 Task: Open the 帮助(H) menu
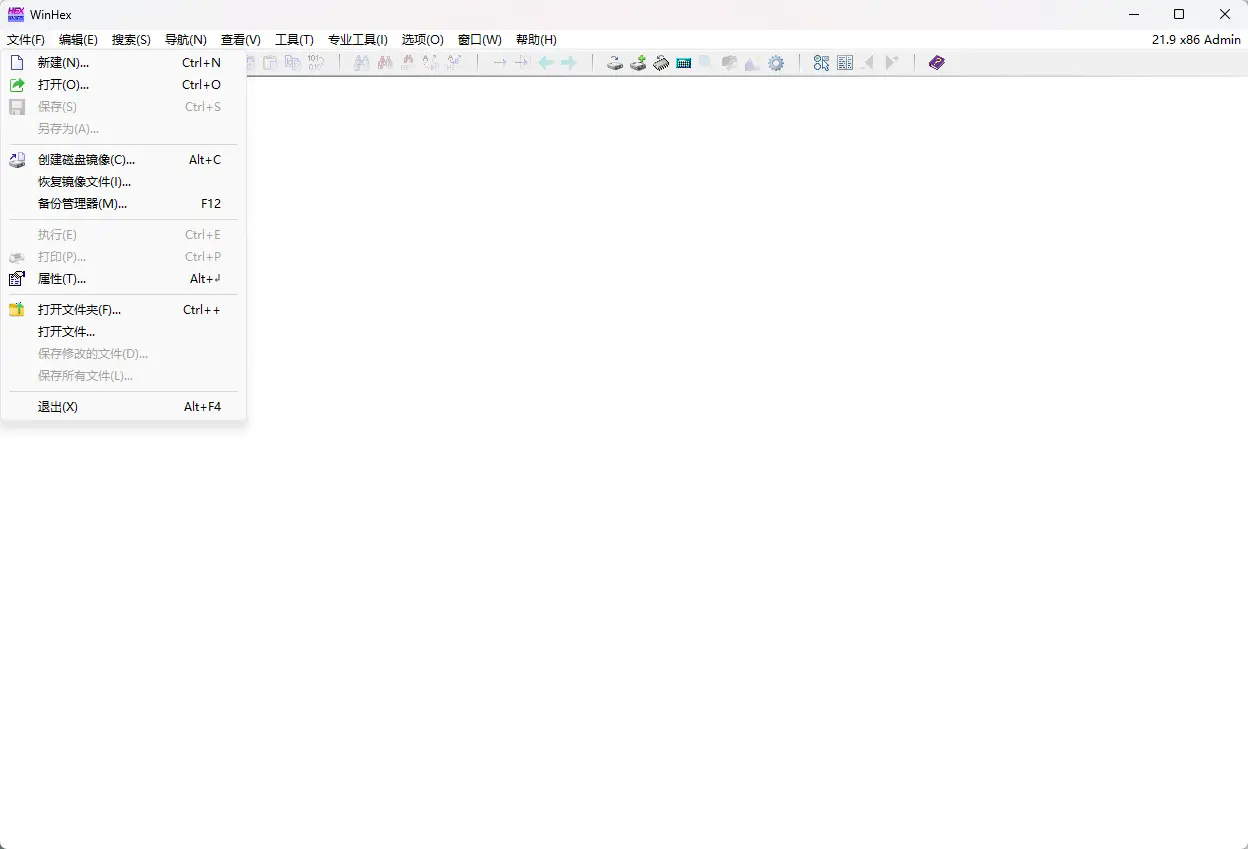click(x=536, y=40)
